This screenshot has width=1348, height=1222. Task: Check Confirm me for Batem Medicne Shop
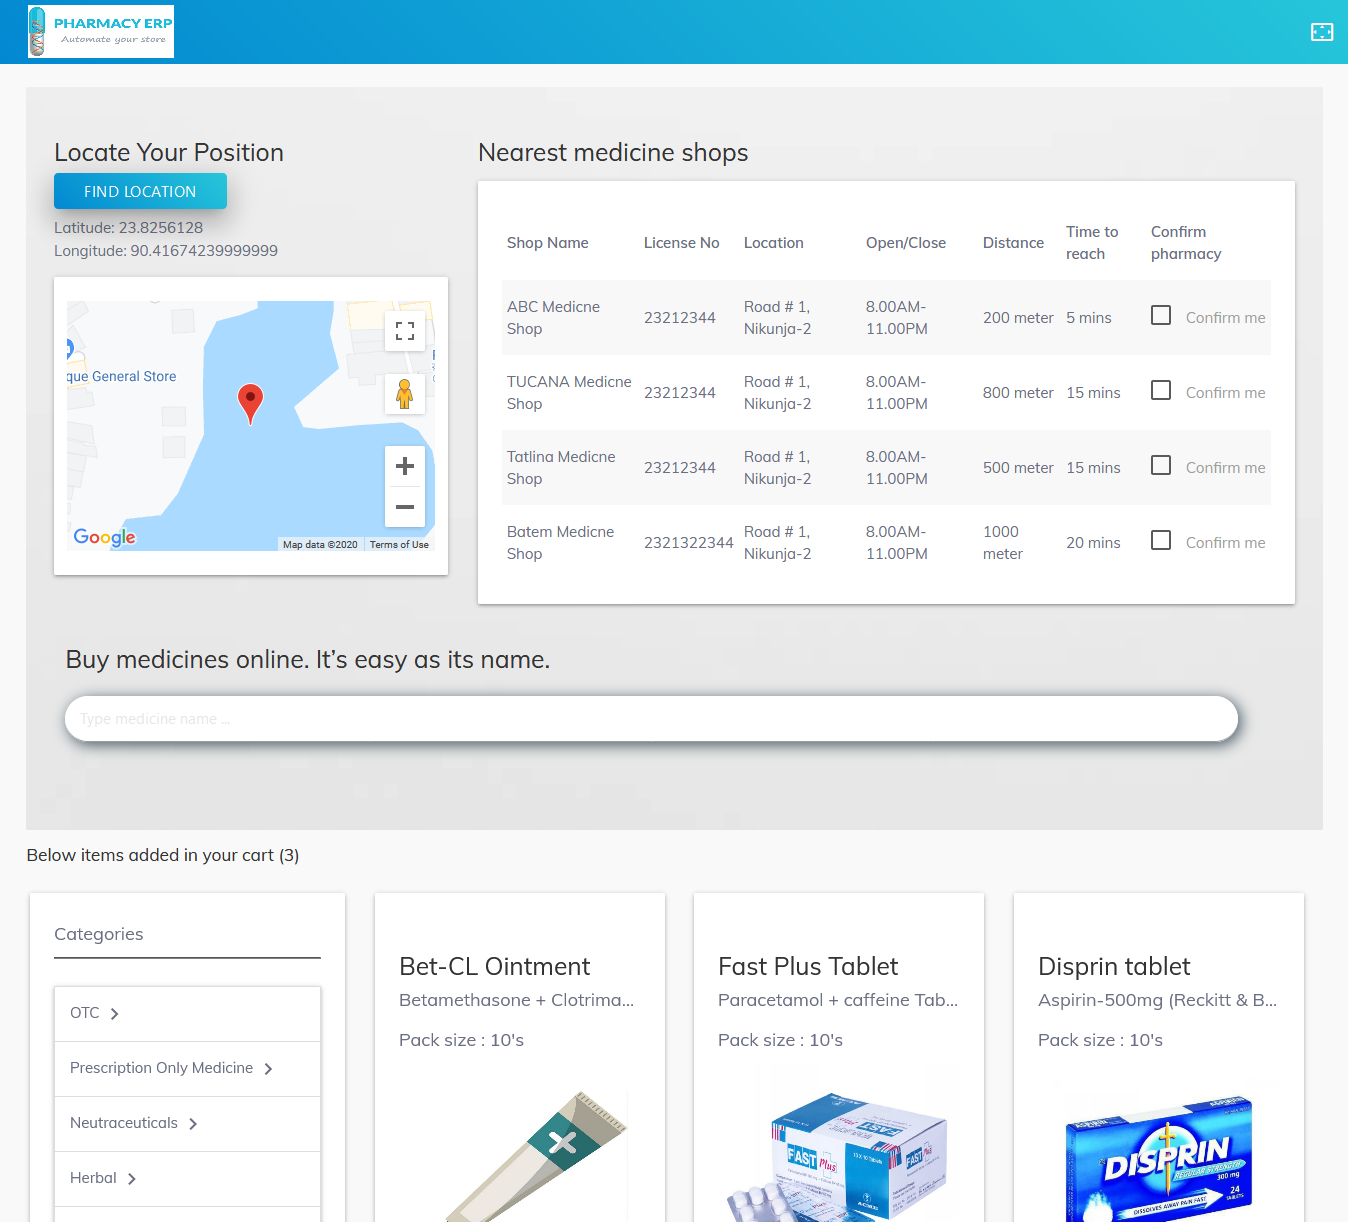coord(1161,540)
